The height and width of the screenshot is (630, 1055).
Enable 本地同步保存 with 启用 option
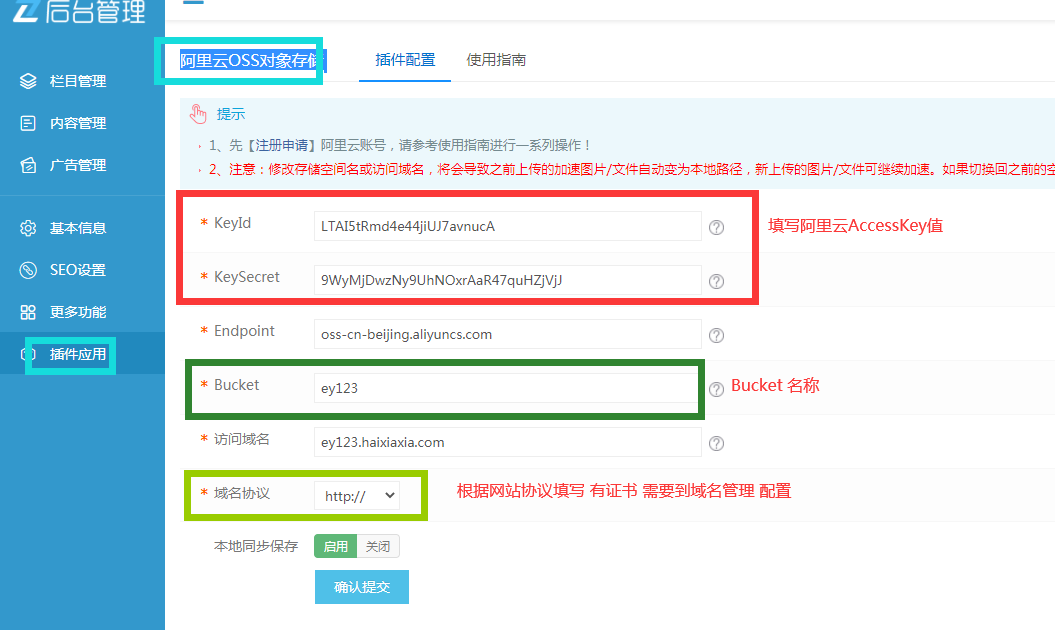click(335, 546)
